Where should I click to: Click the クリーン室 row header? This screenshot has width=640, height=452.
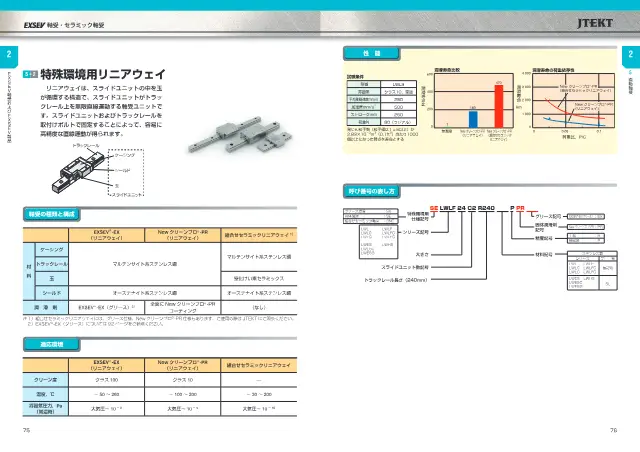[46, 380]
